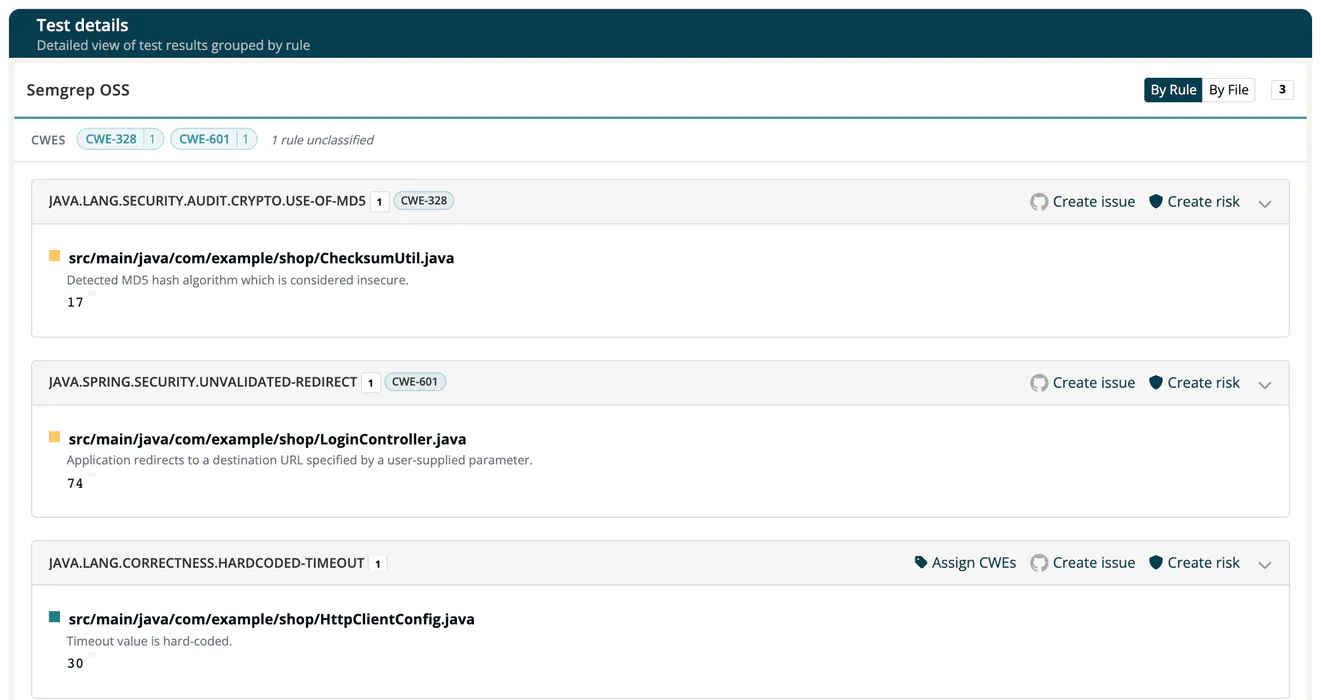Filter by CWE-328 chip

[x=120, y=139]
